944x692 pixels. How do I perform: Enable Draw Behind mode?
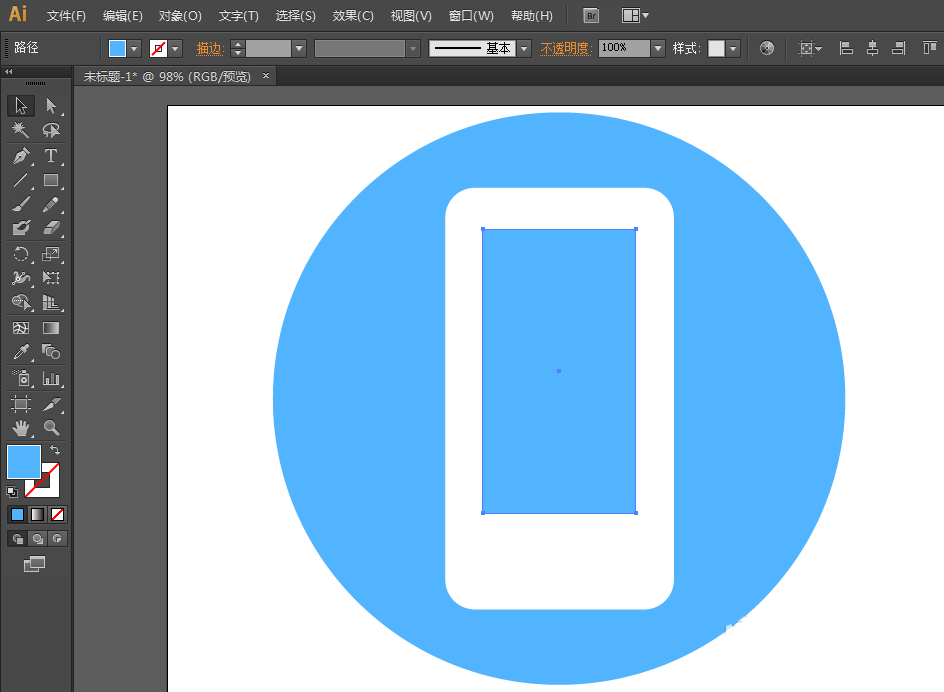click(37, 538)
